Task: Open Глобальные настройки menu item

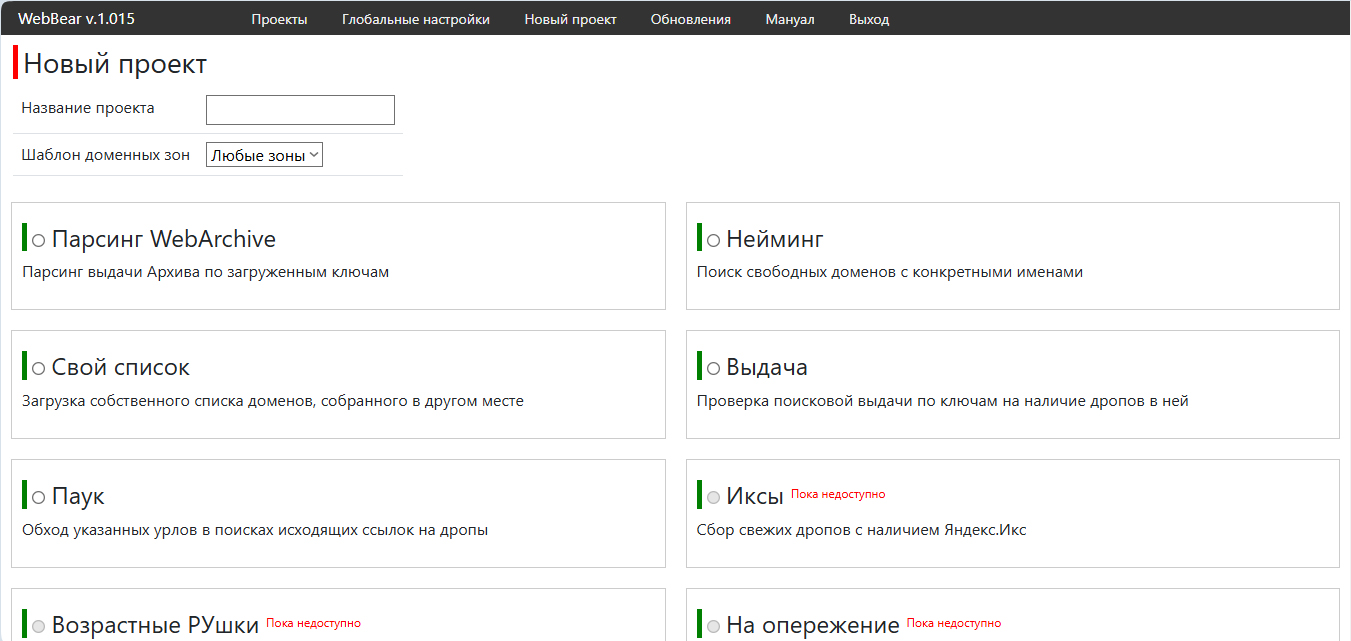Action: point(416,19)
